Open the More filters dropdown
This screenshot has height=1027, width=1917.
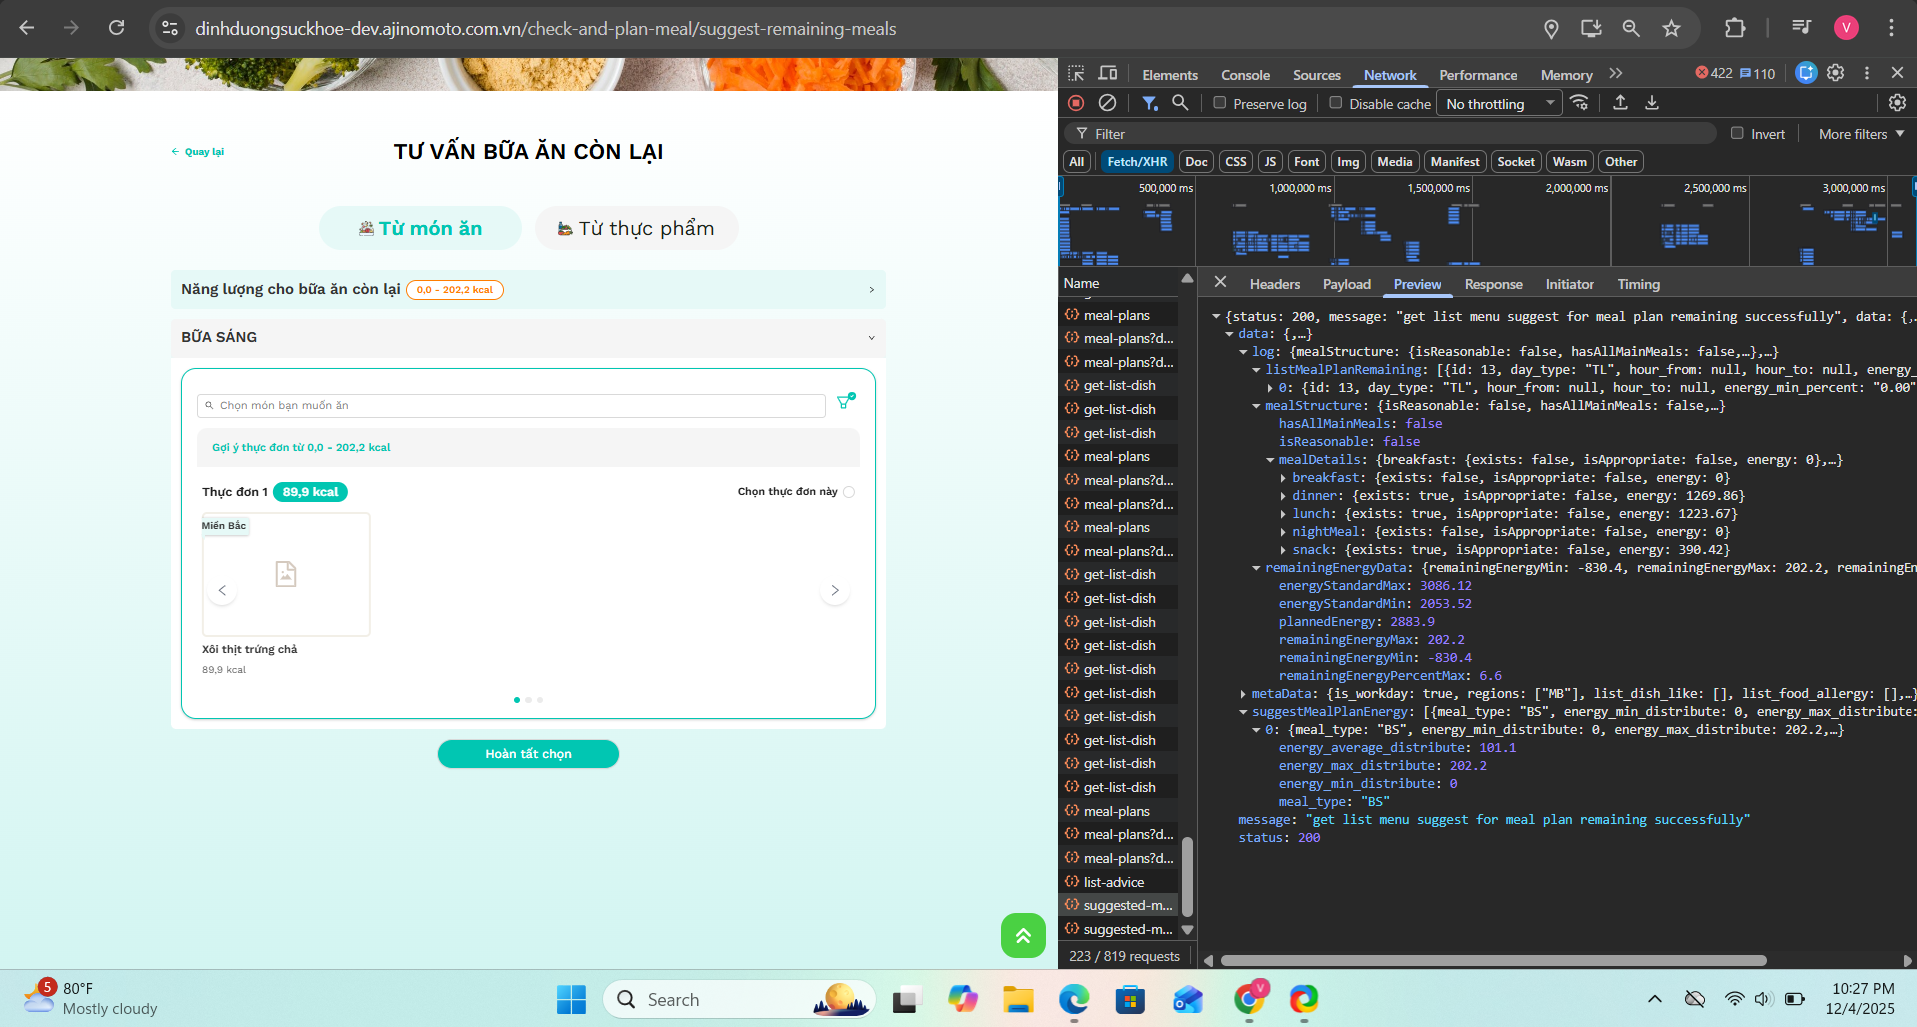tap(1861, 134)
